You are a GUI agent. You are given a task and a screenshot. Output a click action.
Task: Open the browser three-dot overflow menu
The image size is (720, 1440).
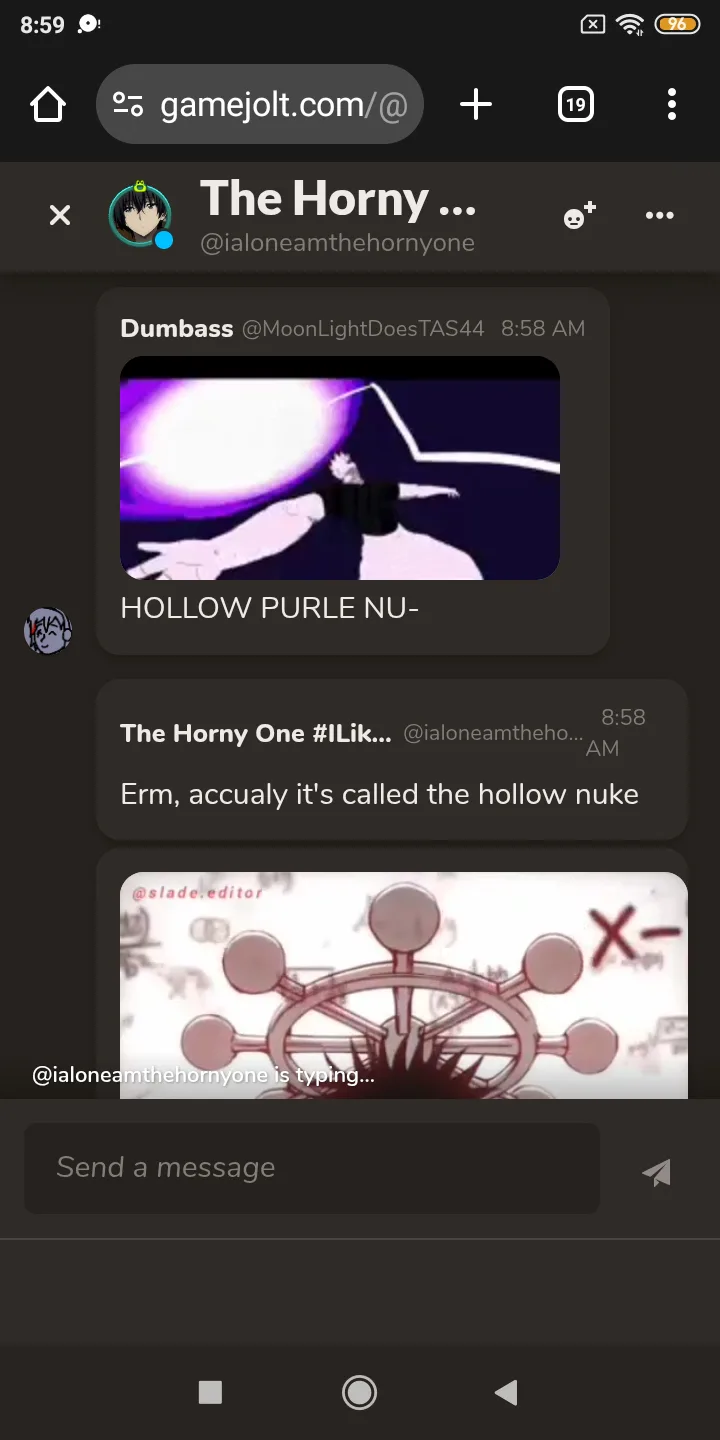pyautogui.click(x=671, y=104)
